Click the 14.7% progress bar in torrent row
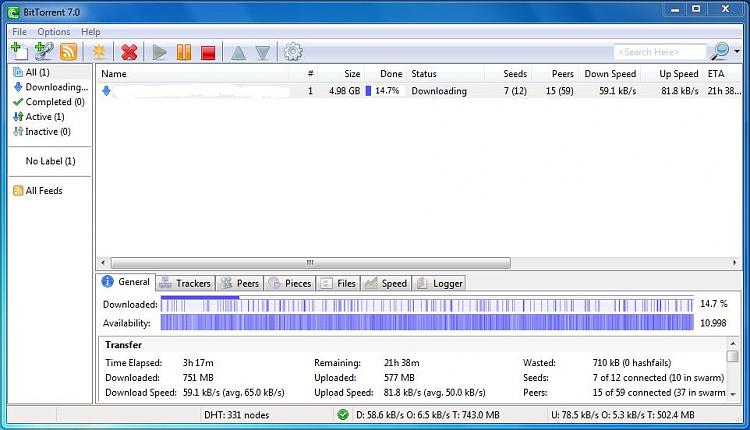This screenshot has height=430, width=750. pyautogui.click(x=385, y=91)
